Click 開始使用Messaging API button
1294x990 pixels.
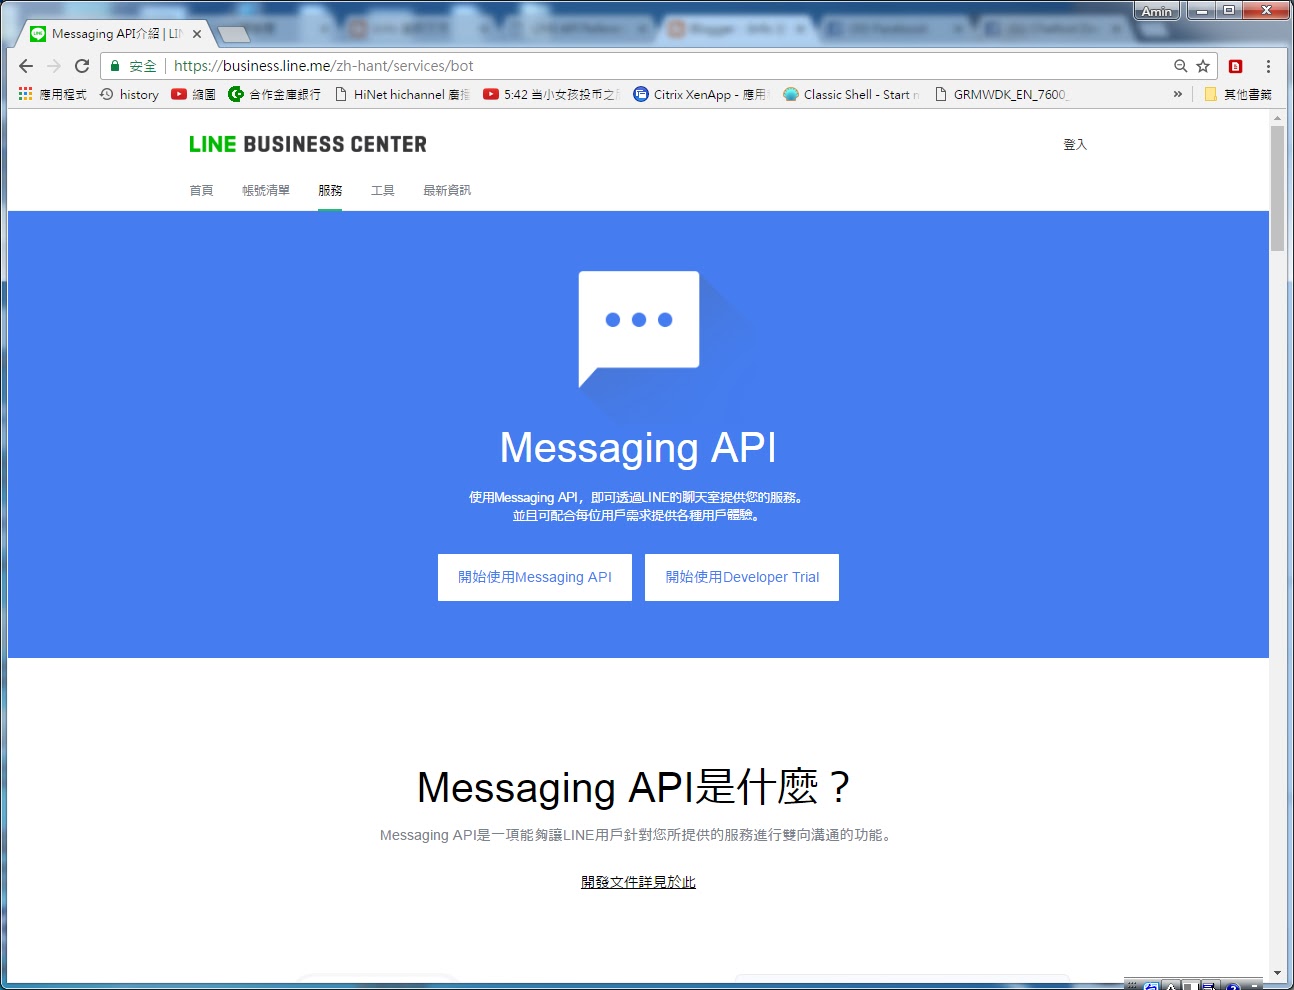(x=535, y=577)
